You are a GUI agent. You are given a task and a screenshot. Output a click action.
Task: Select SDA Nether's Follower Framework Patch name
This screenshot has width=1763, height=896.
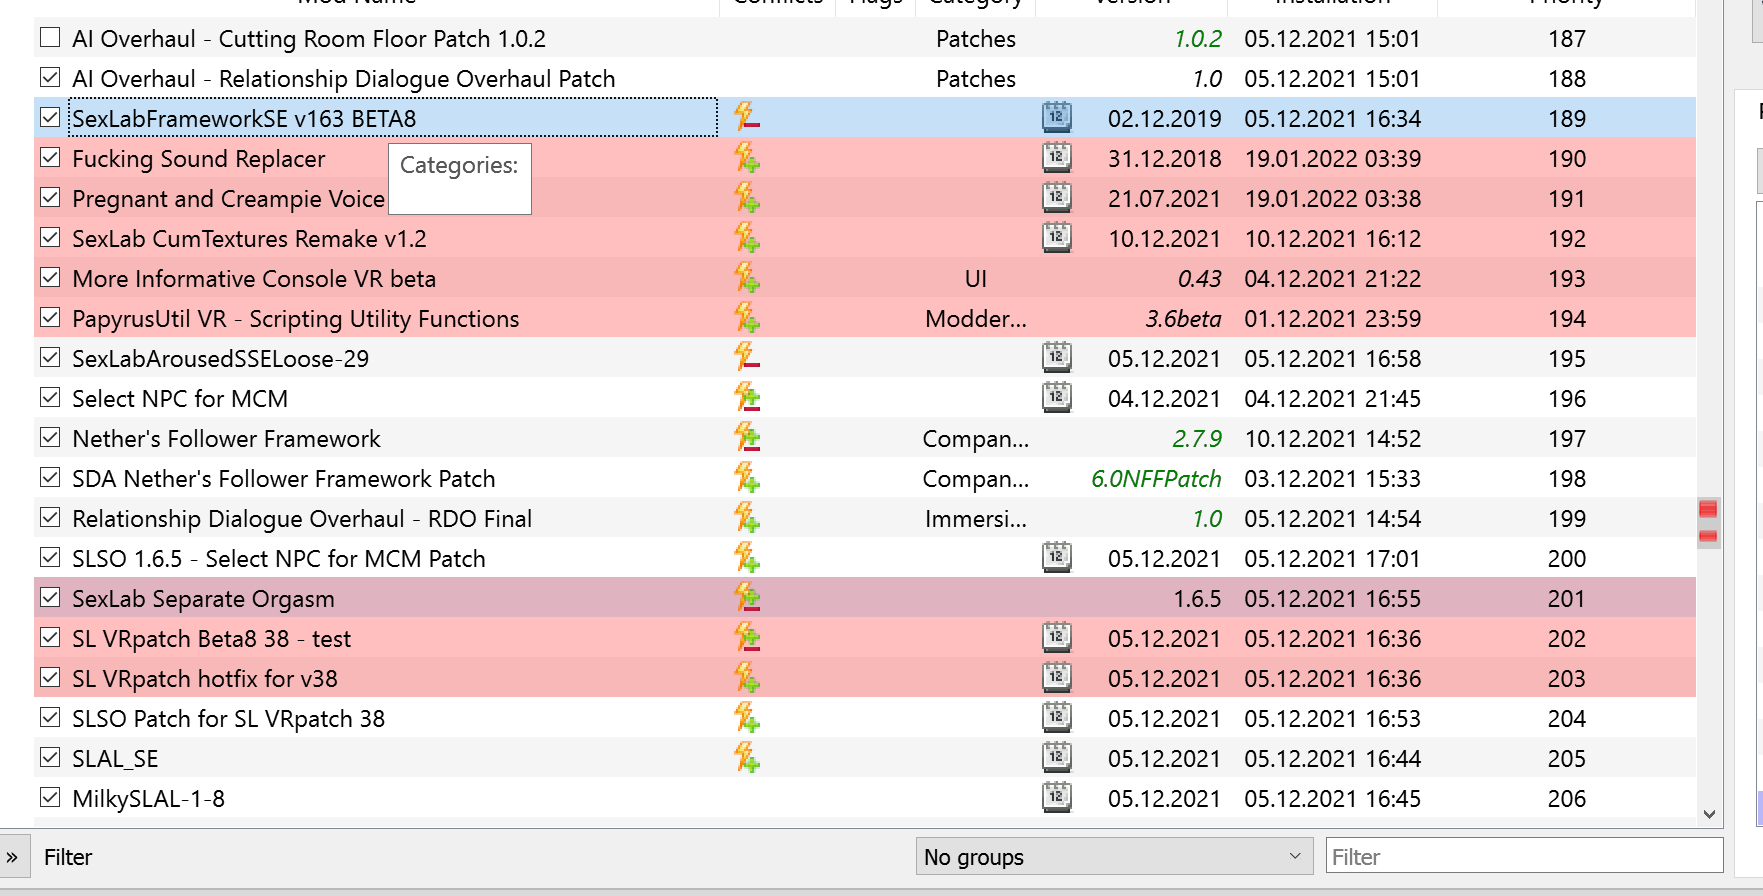pyautogui.click(x=284, y=479)
